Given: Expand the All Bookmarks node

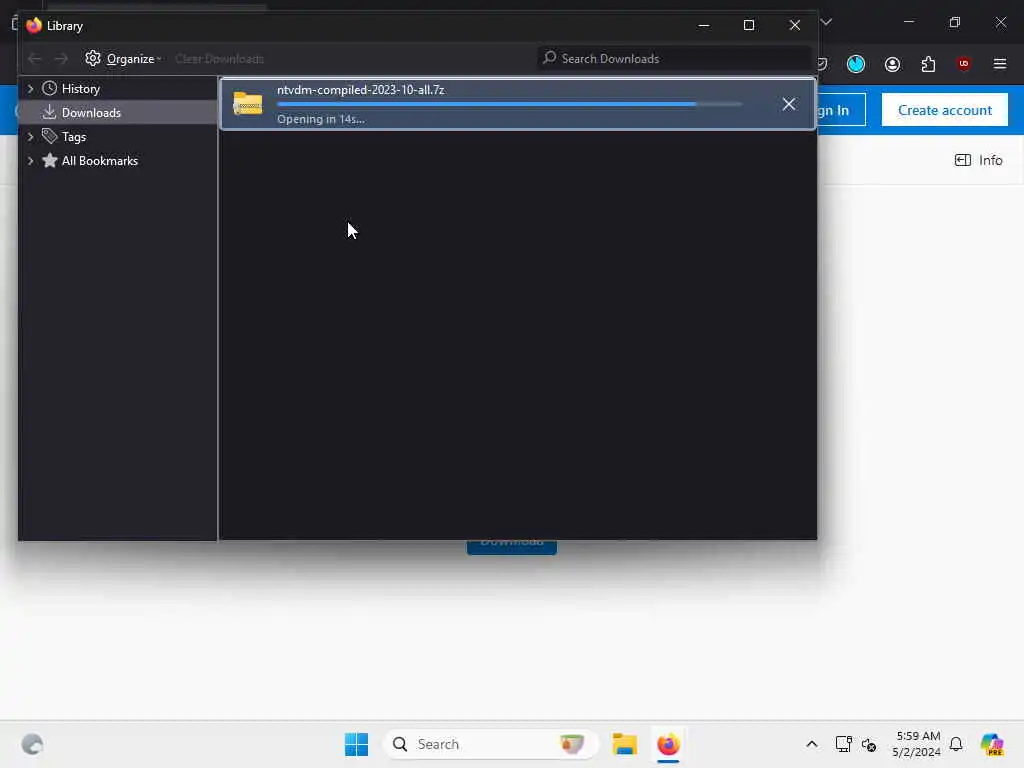Looking at the screenshot, I should click(30, 161).
